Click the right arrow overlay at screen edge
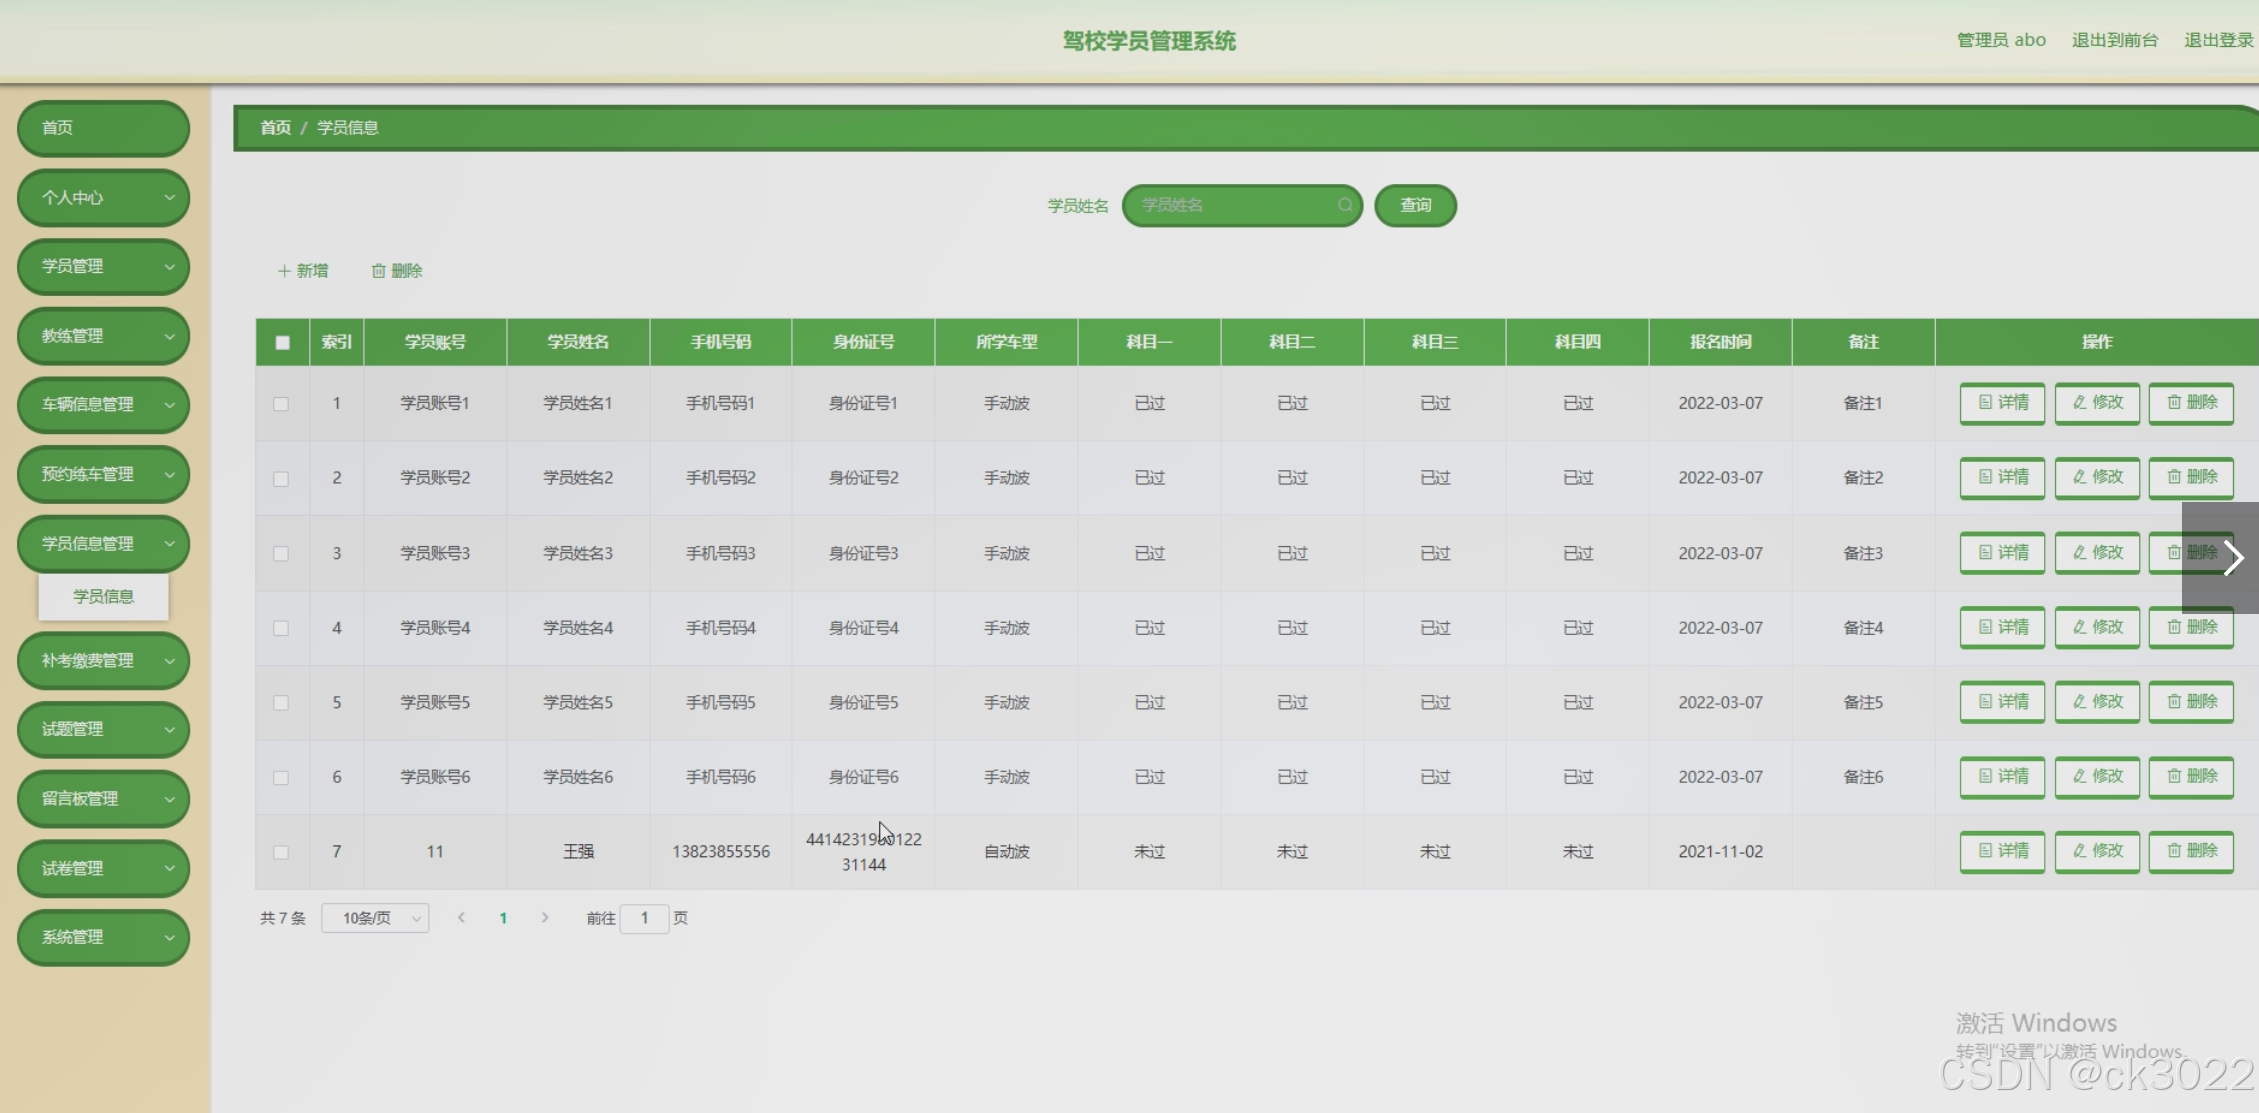The height and width of the screenshot is (1113, 2259). coord(2233,558)
